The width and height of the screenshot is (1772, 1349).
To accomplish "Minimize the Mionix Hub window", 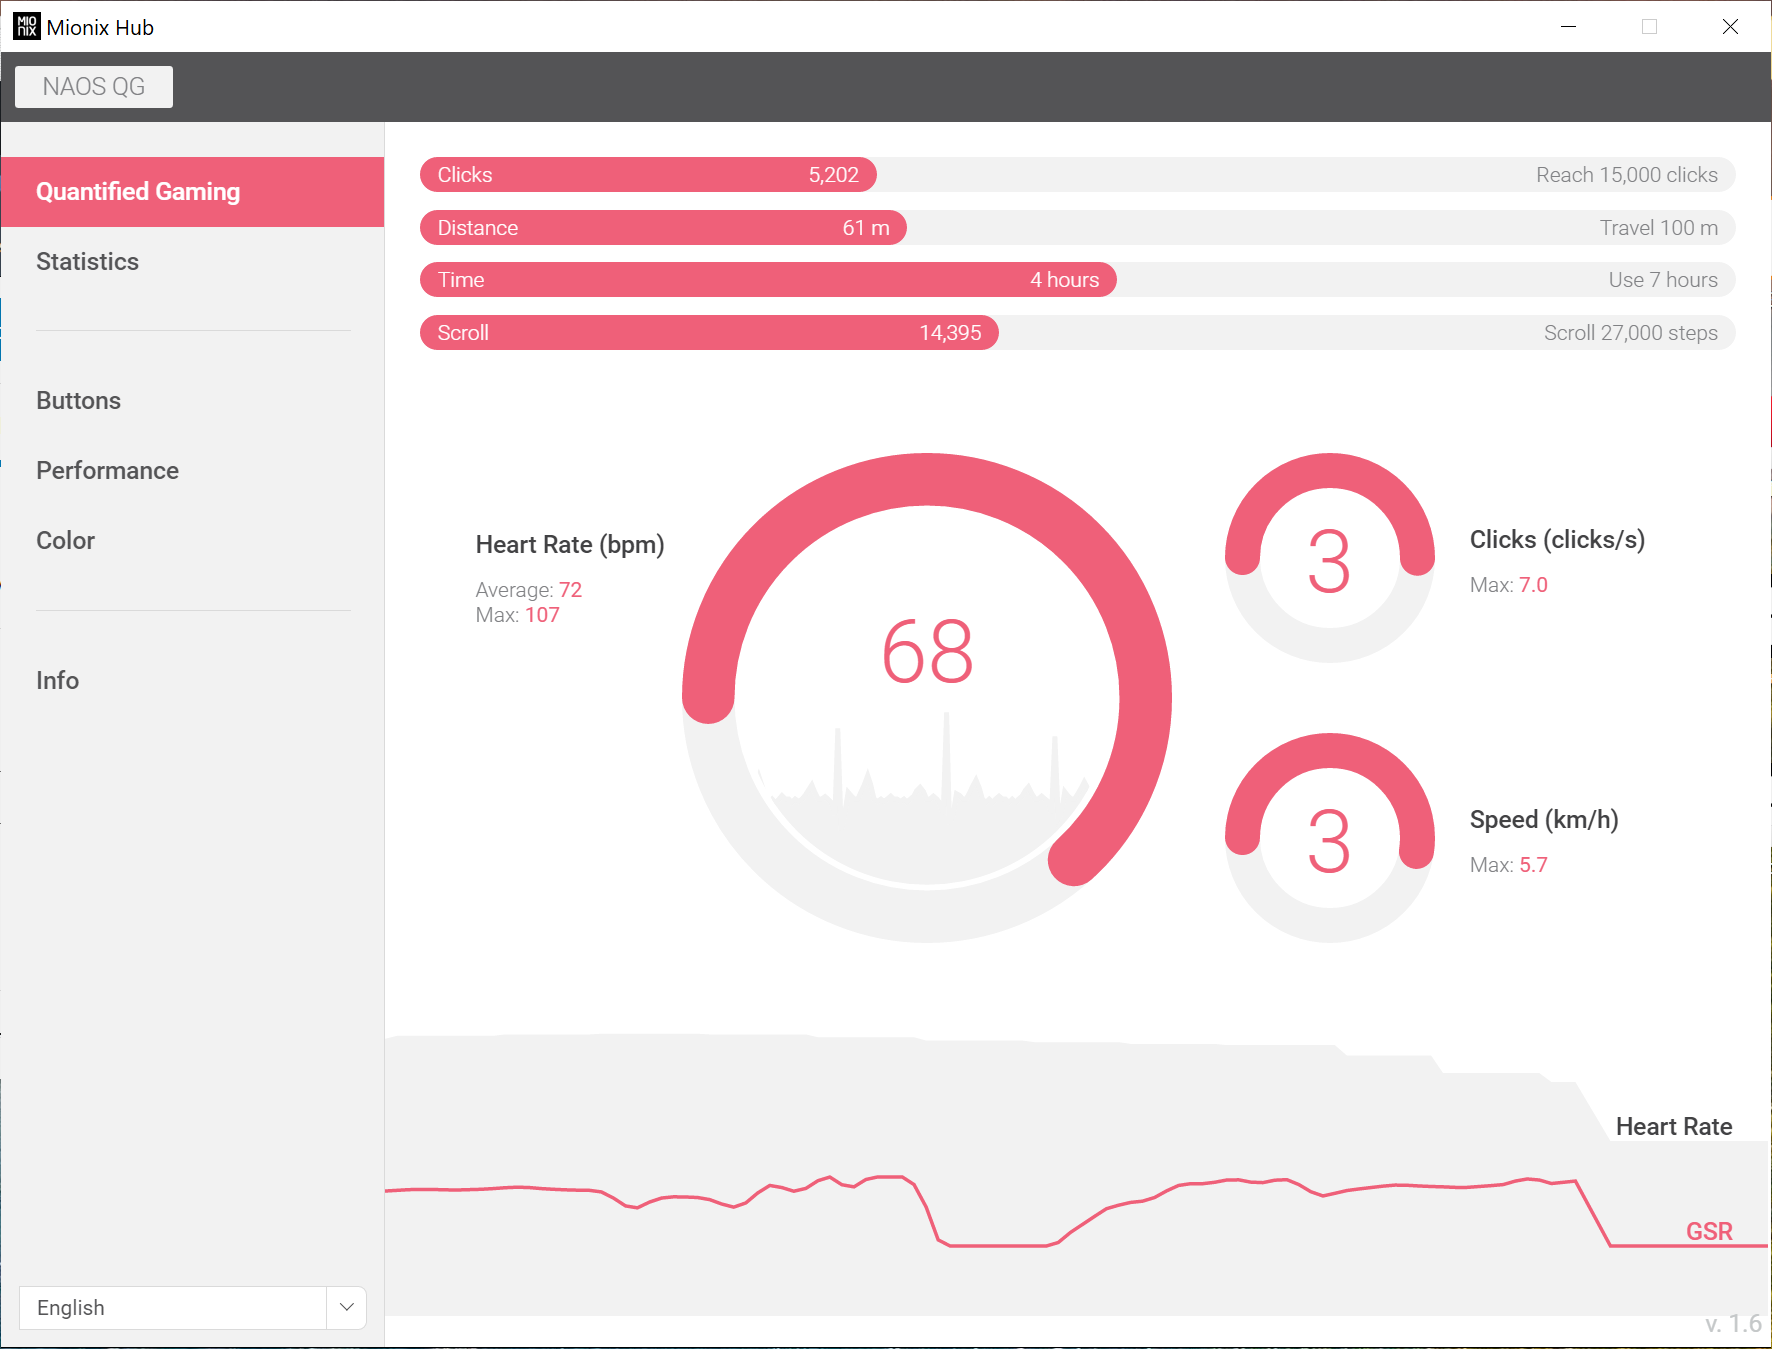I will click(1568, 27).
